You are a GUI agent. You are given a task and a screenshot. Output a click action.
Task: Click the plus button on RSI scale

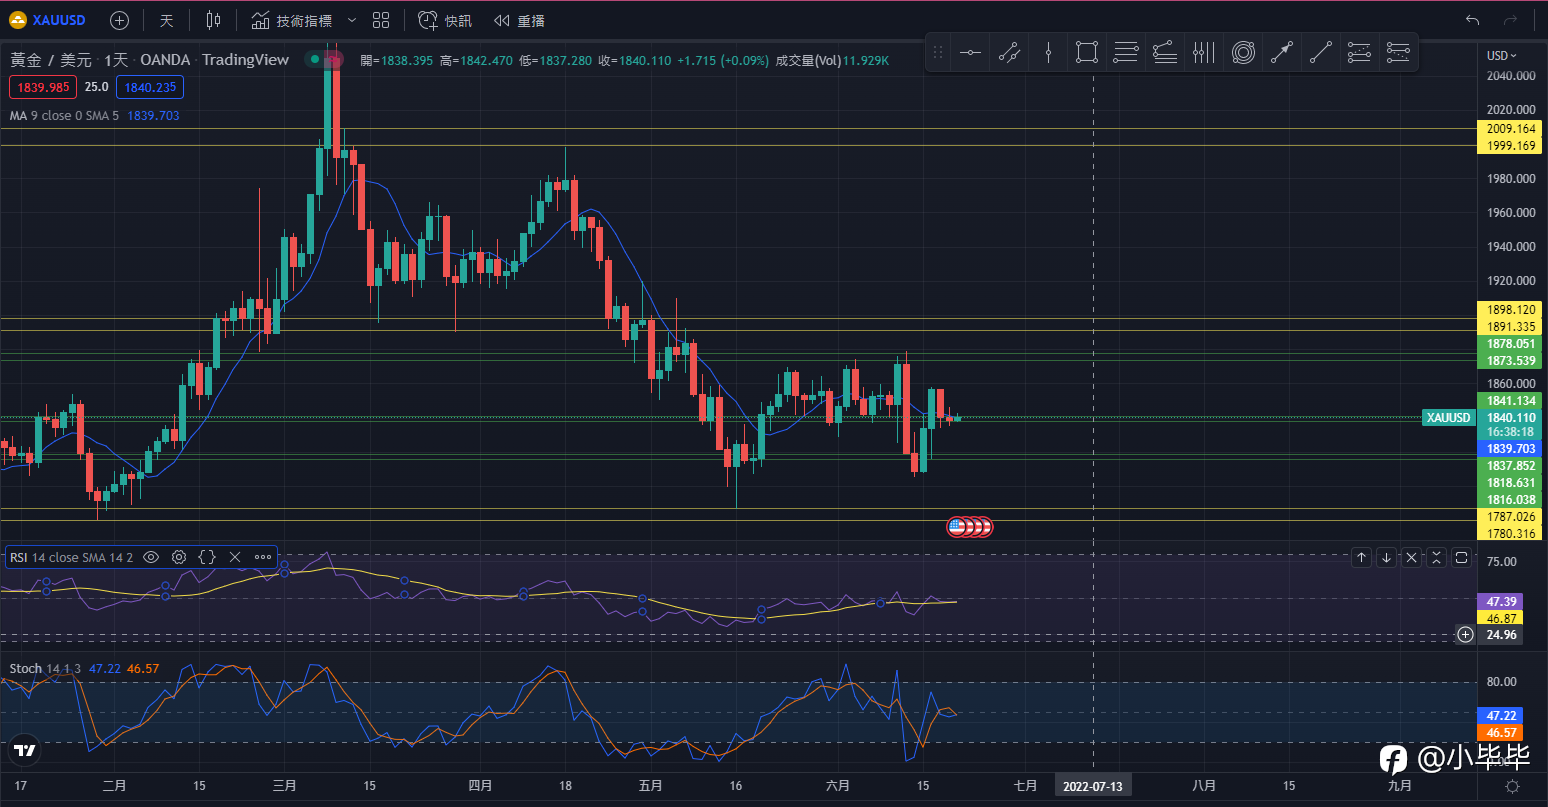[x=1465, y=634]
